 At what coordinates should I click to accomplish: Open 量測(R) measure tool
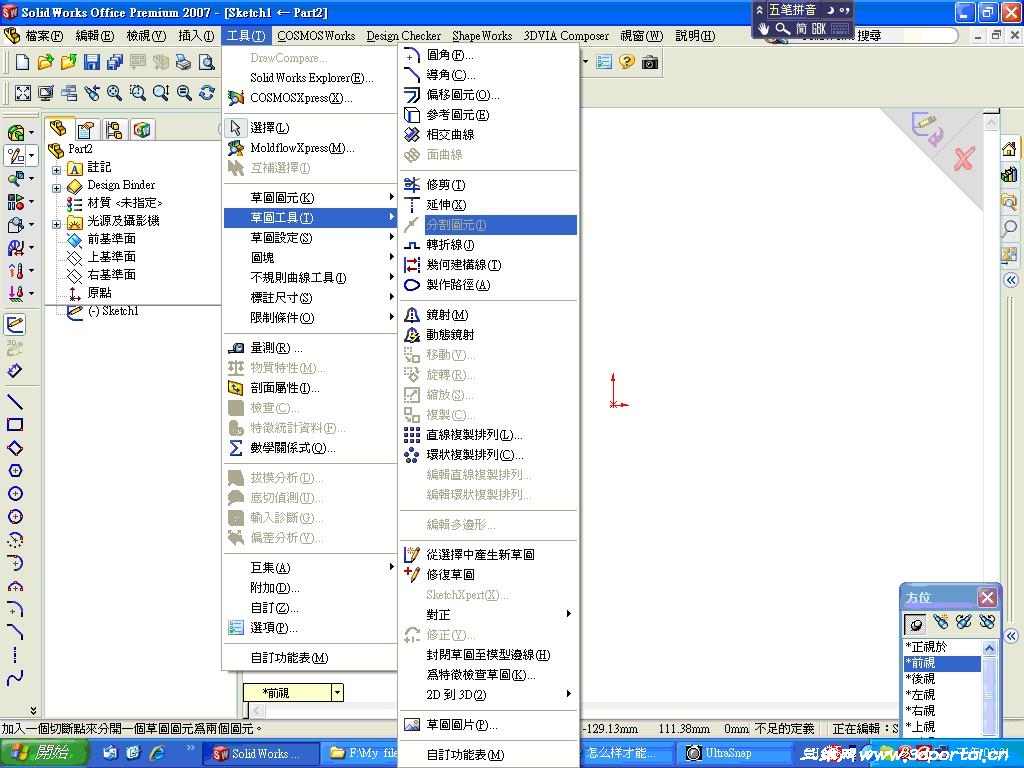[310, 348]
